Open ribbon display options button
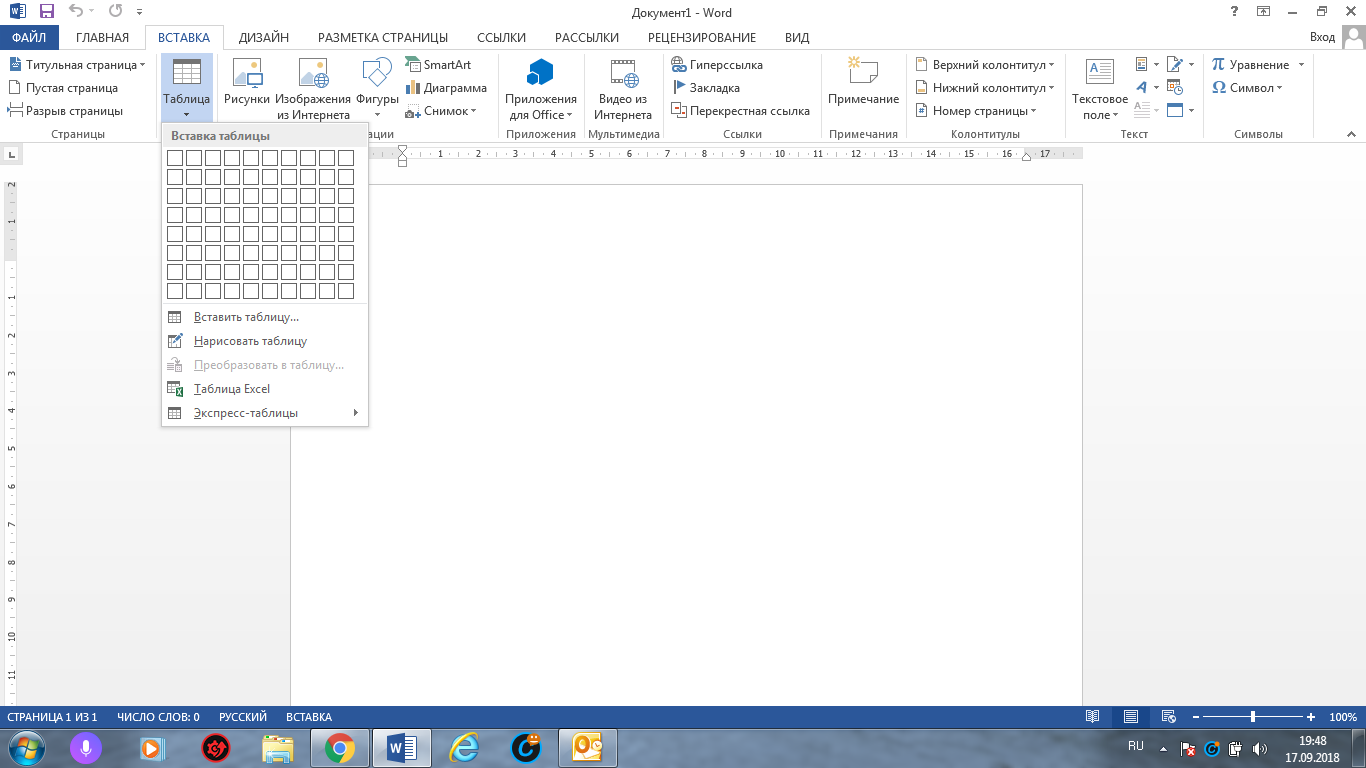The height and width of the screenshot is (768, 1366). coord(1263,12)
